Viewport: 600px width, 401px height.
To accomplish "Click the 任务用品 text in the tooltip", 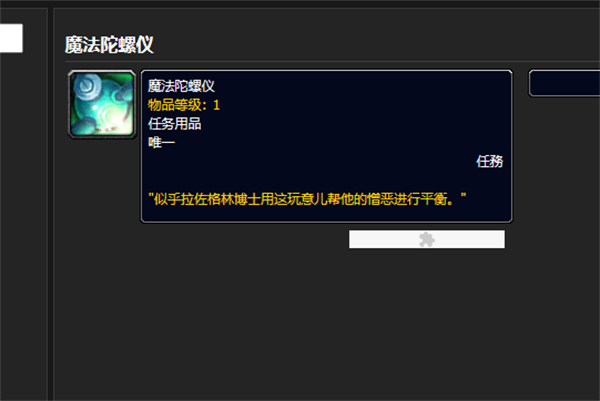I will 174,124.
